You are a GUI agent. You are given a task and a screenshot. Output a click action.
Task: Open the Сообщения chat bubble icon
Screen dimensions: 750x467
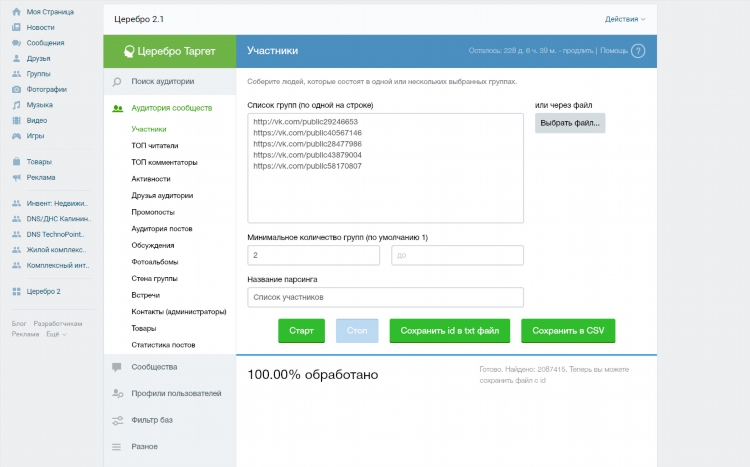coord(16,43)
